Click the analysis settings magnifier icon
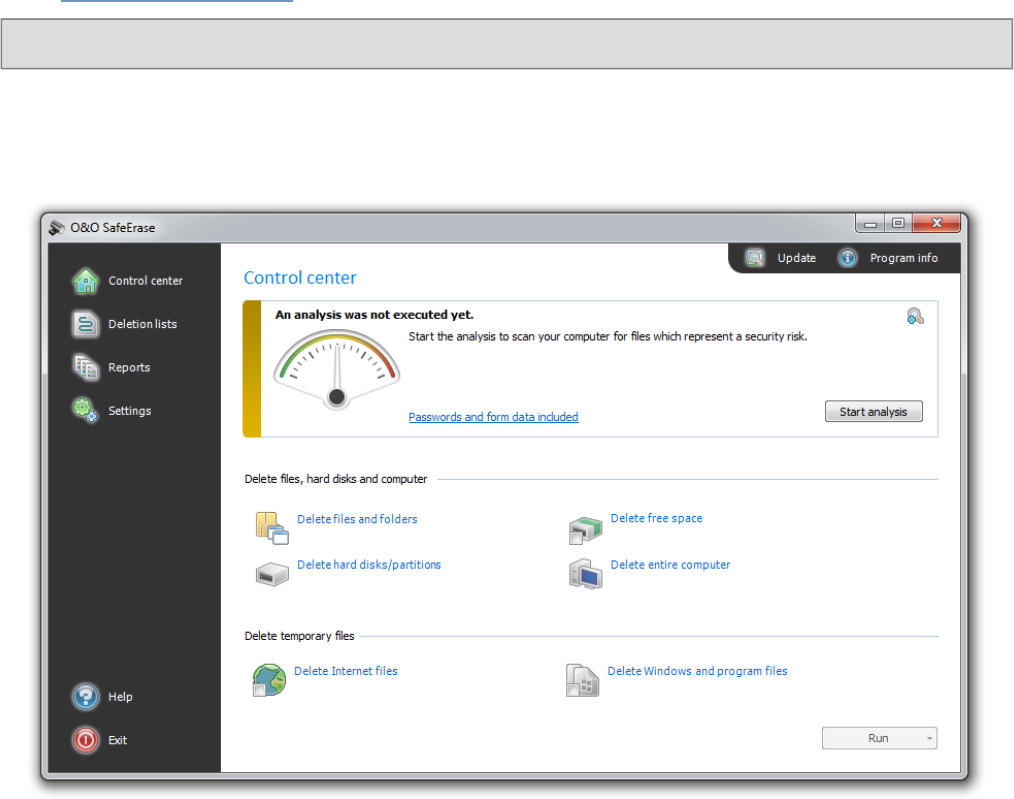 pos(915,316)
